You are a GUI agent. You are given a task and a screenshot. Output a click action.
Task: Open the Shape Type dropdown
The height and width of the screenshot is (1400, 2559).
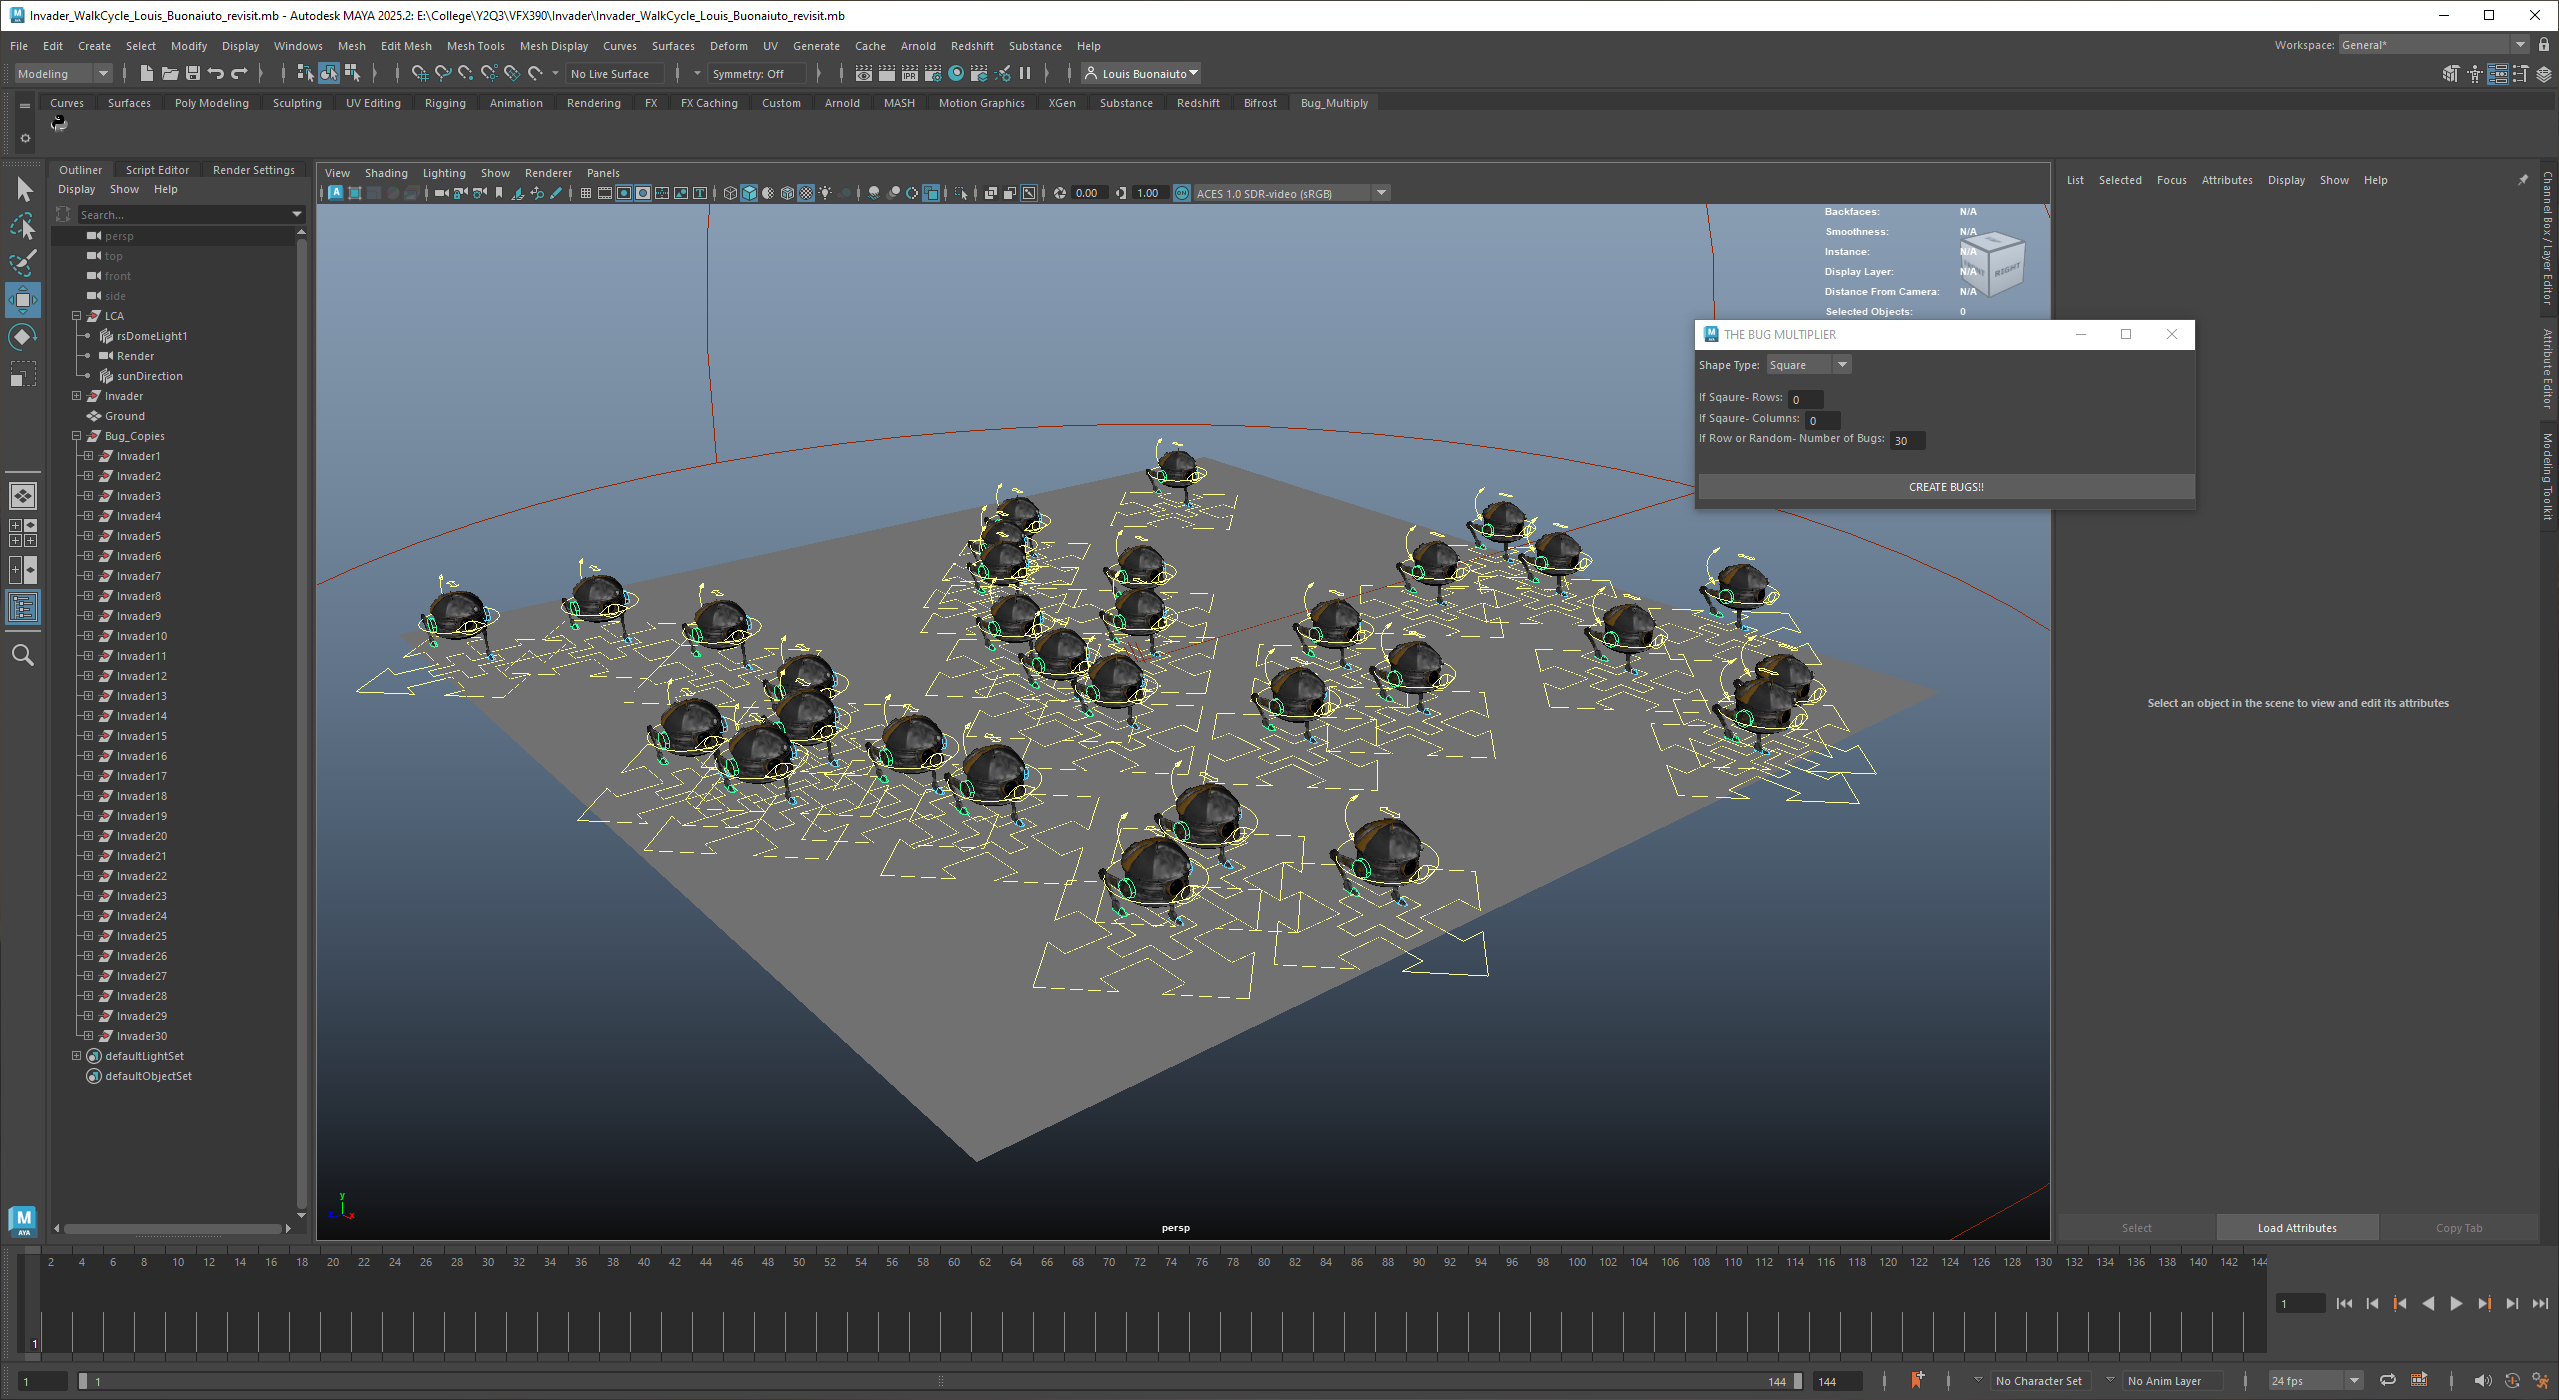point(1808,365)
